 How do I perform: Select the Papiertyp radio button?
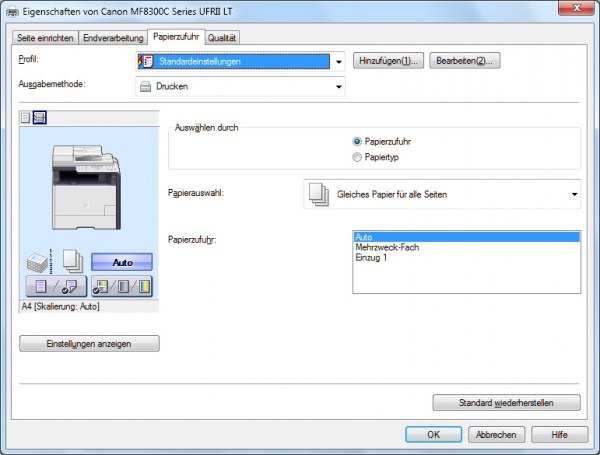358,157
